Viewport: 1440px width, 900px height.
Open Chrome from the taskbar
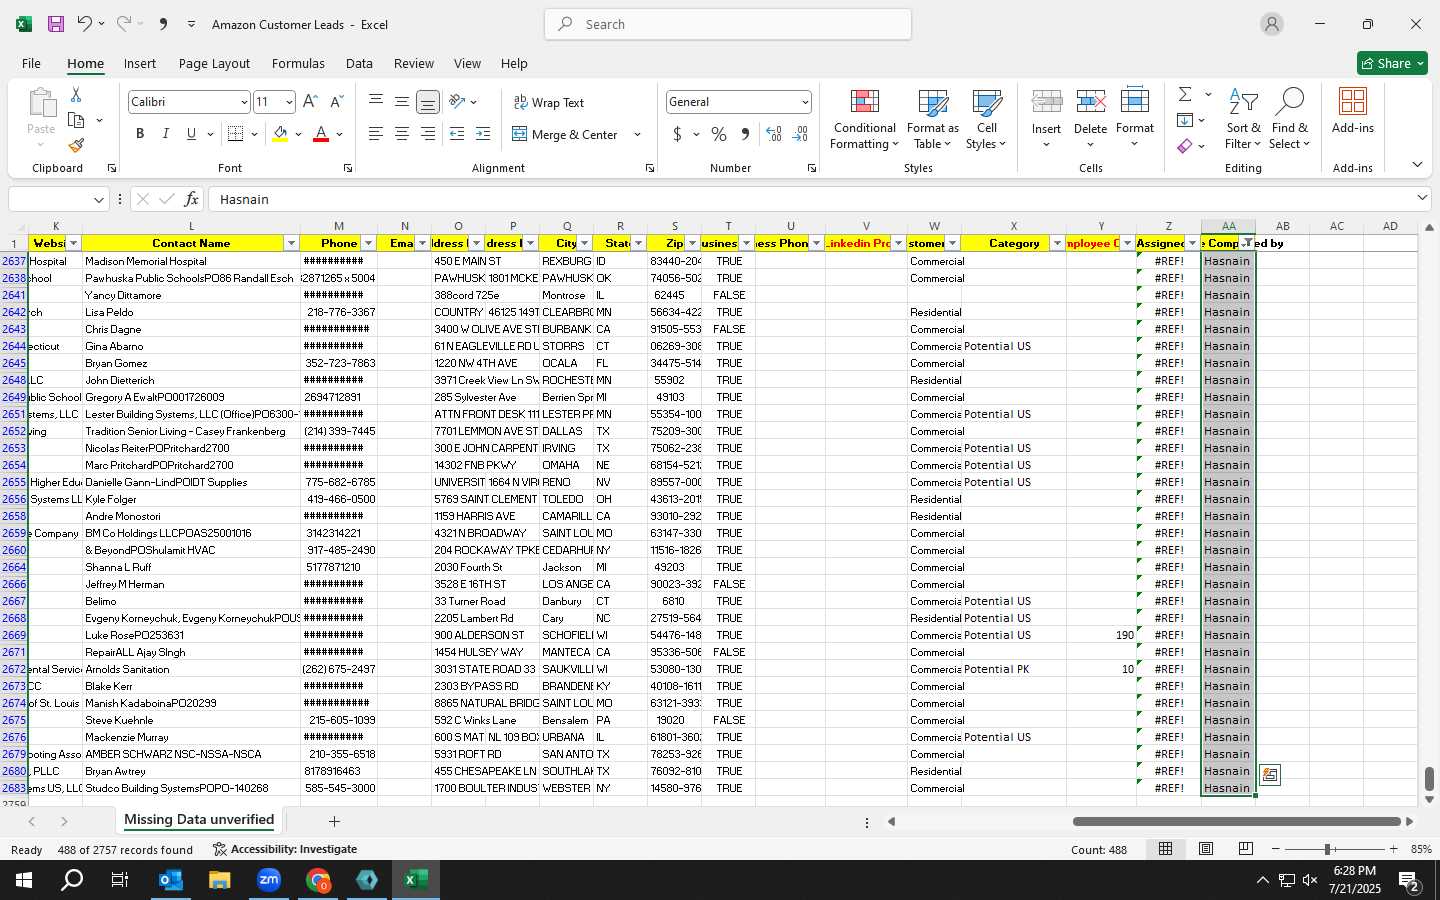[318, 880]
